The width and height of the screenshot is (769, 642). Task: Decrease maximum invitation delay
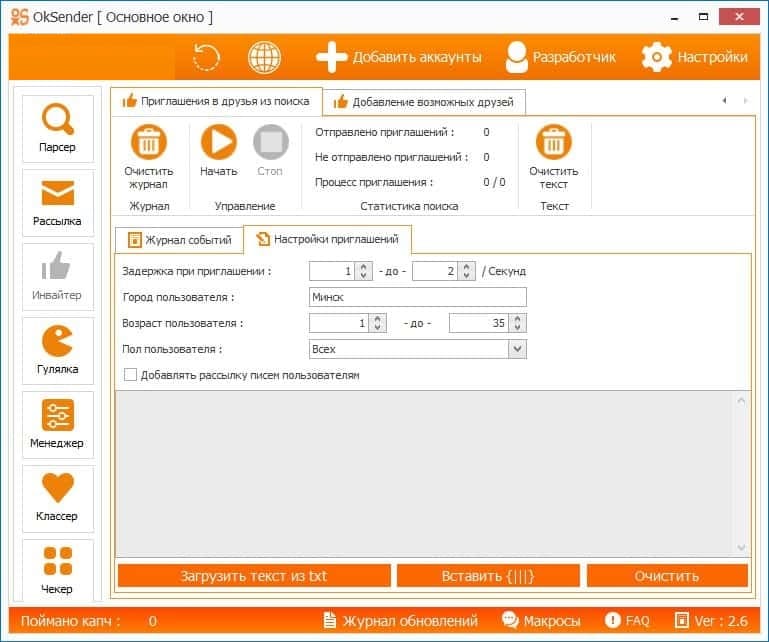(x=466, y=276)
